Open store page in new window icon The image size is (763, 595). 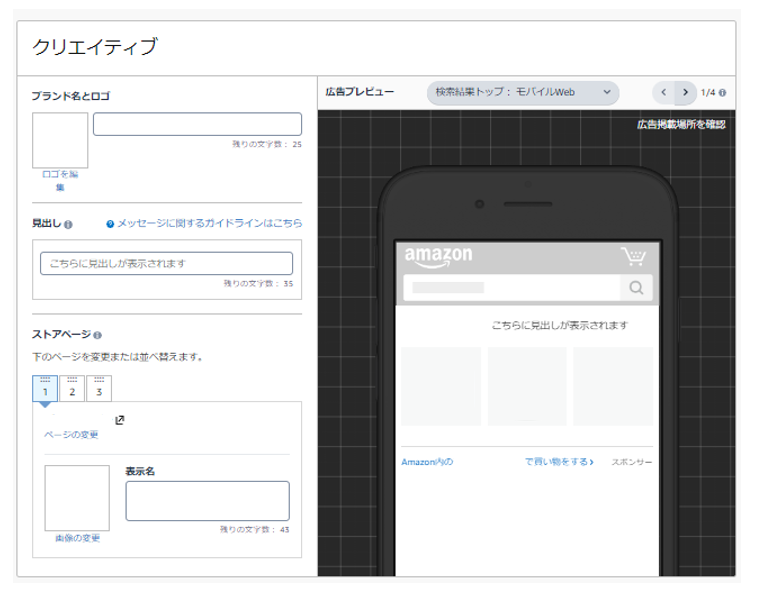click(x=120, y=420)
